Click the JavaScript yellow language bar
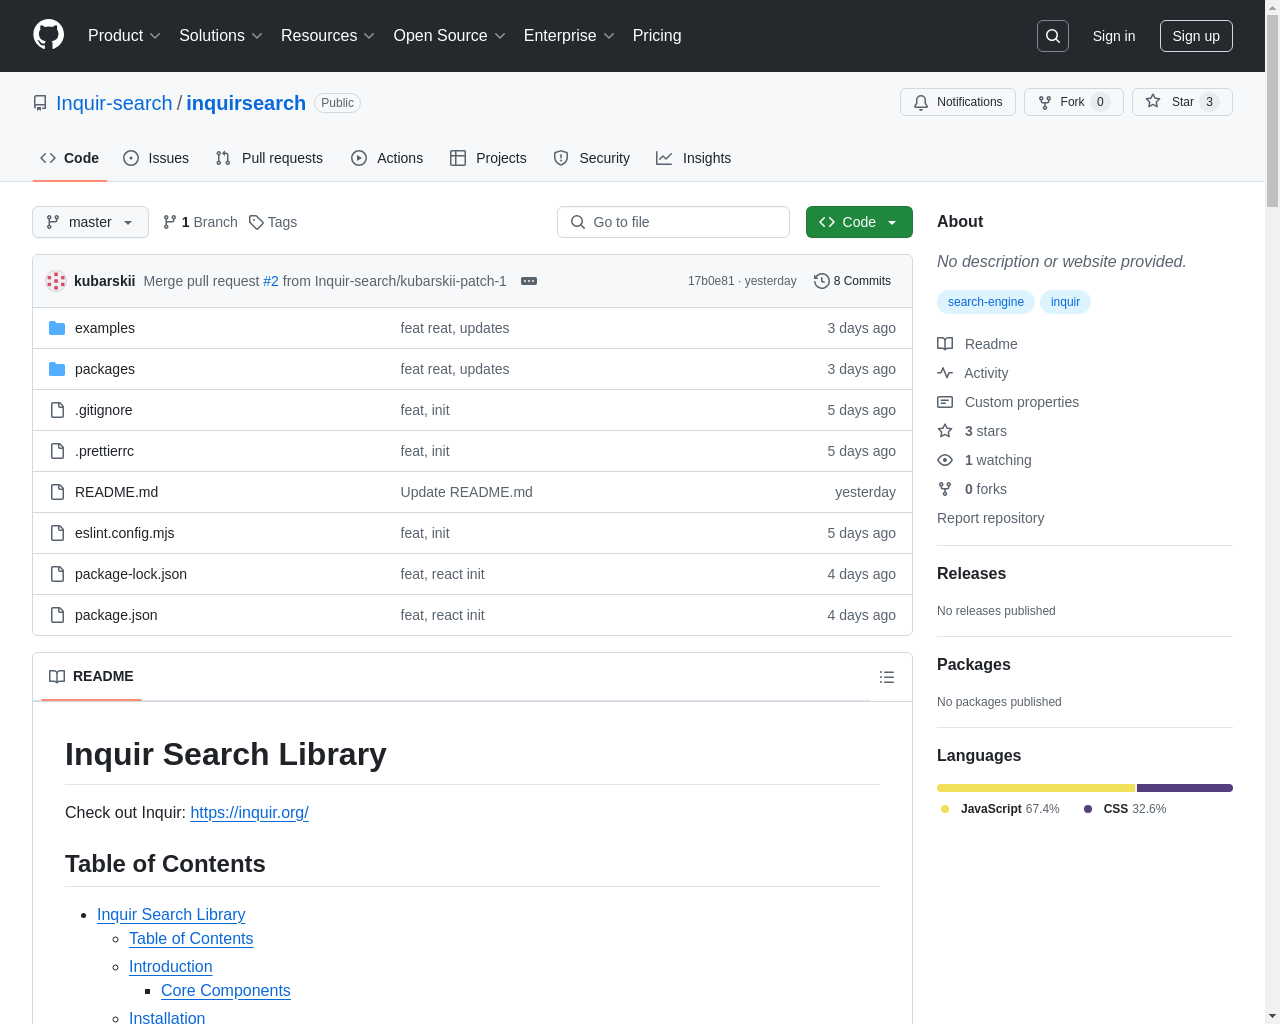This screenshot has width=1280, height=1024. coord(1036,788)
